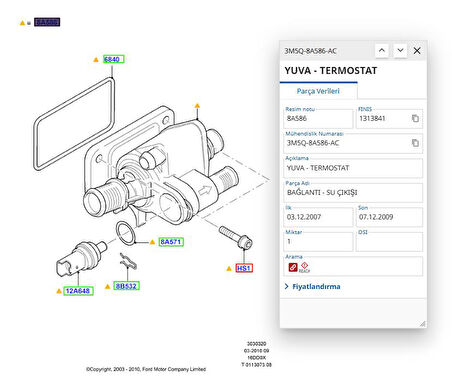The image size is (452, 387).
Task: Click the REACH hazard diamond icon
Action: (304, 267)
